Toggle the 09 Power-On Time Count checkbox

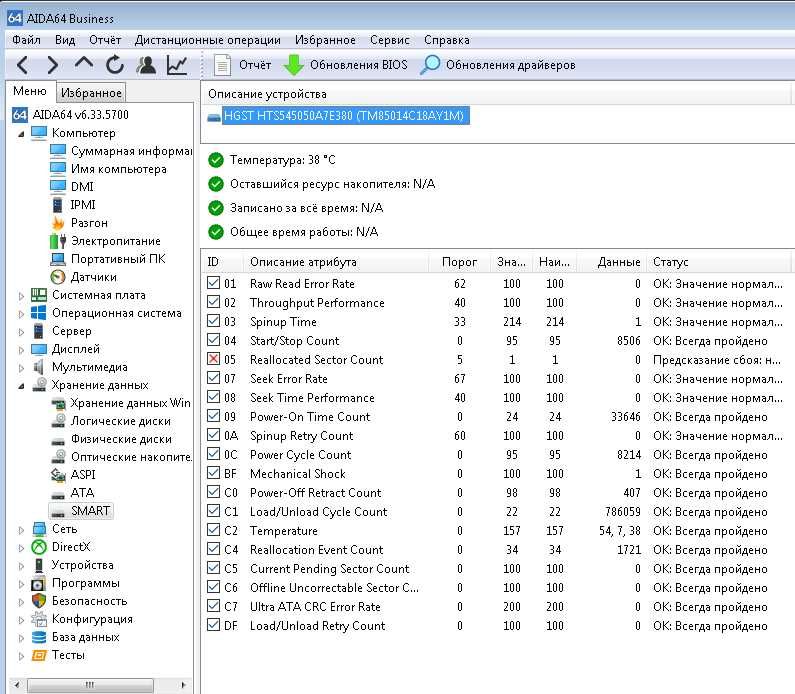pos(213,416)
